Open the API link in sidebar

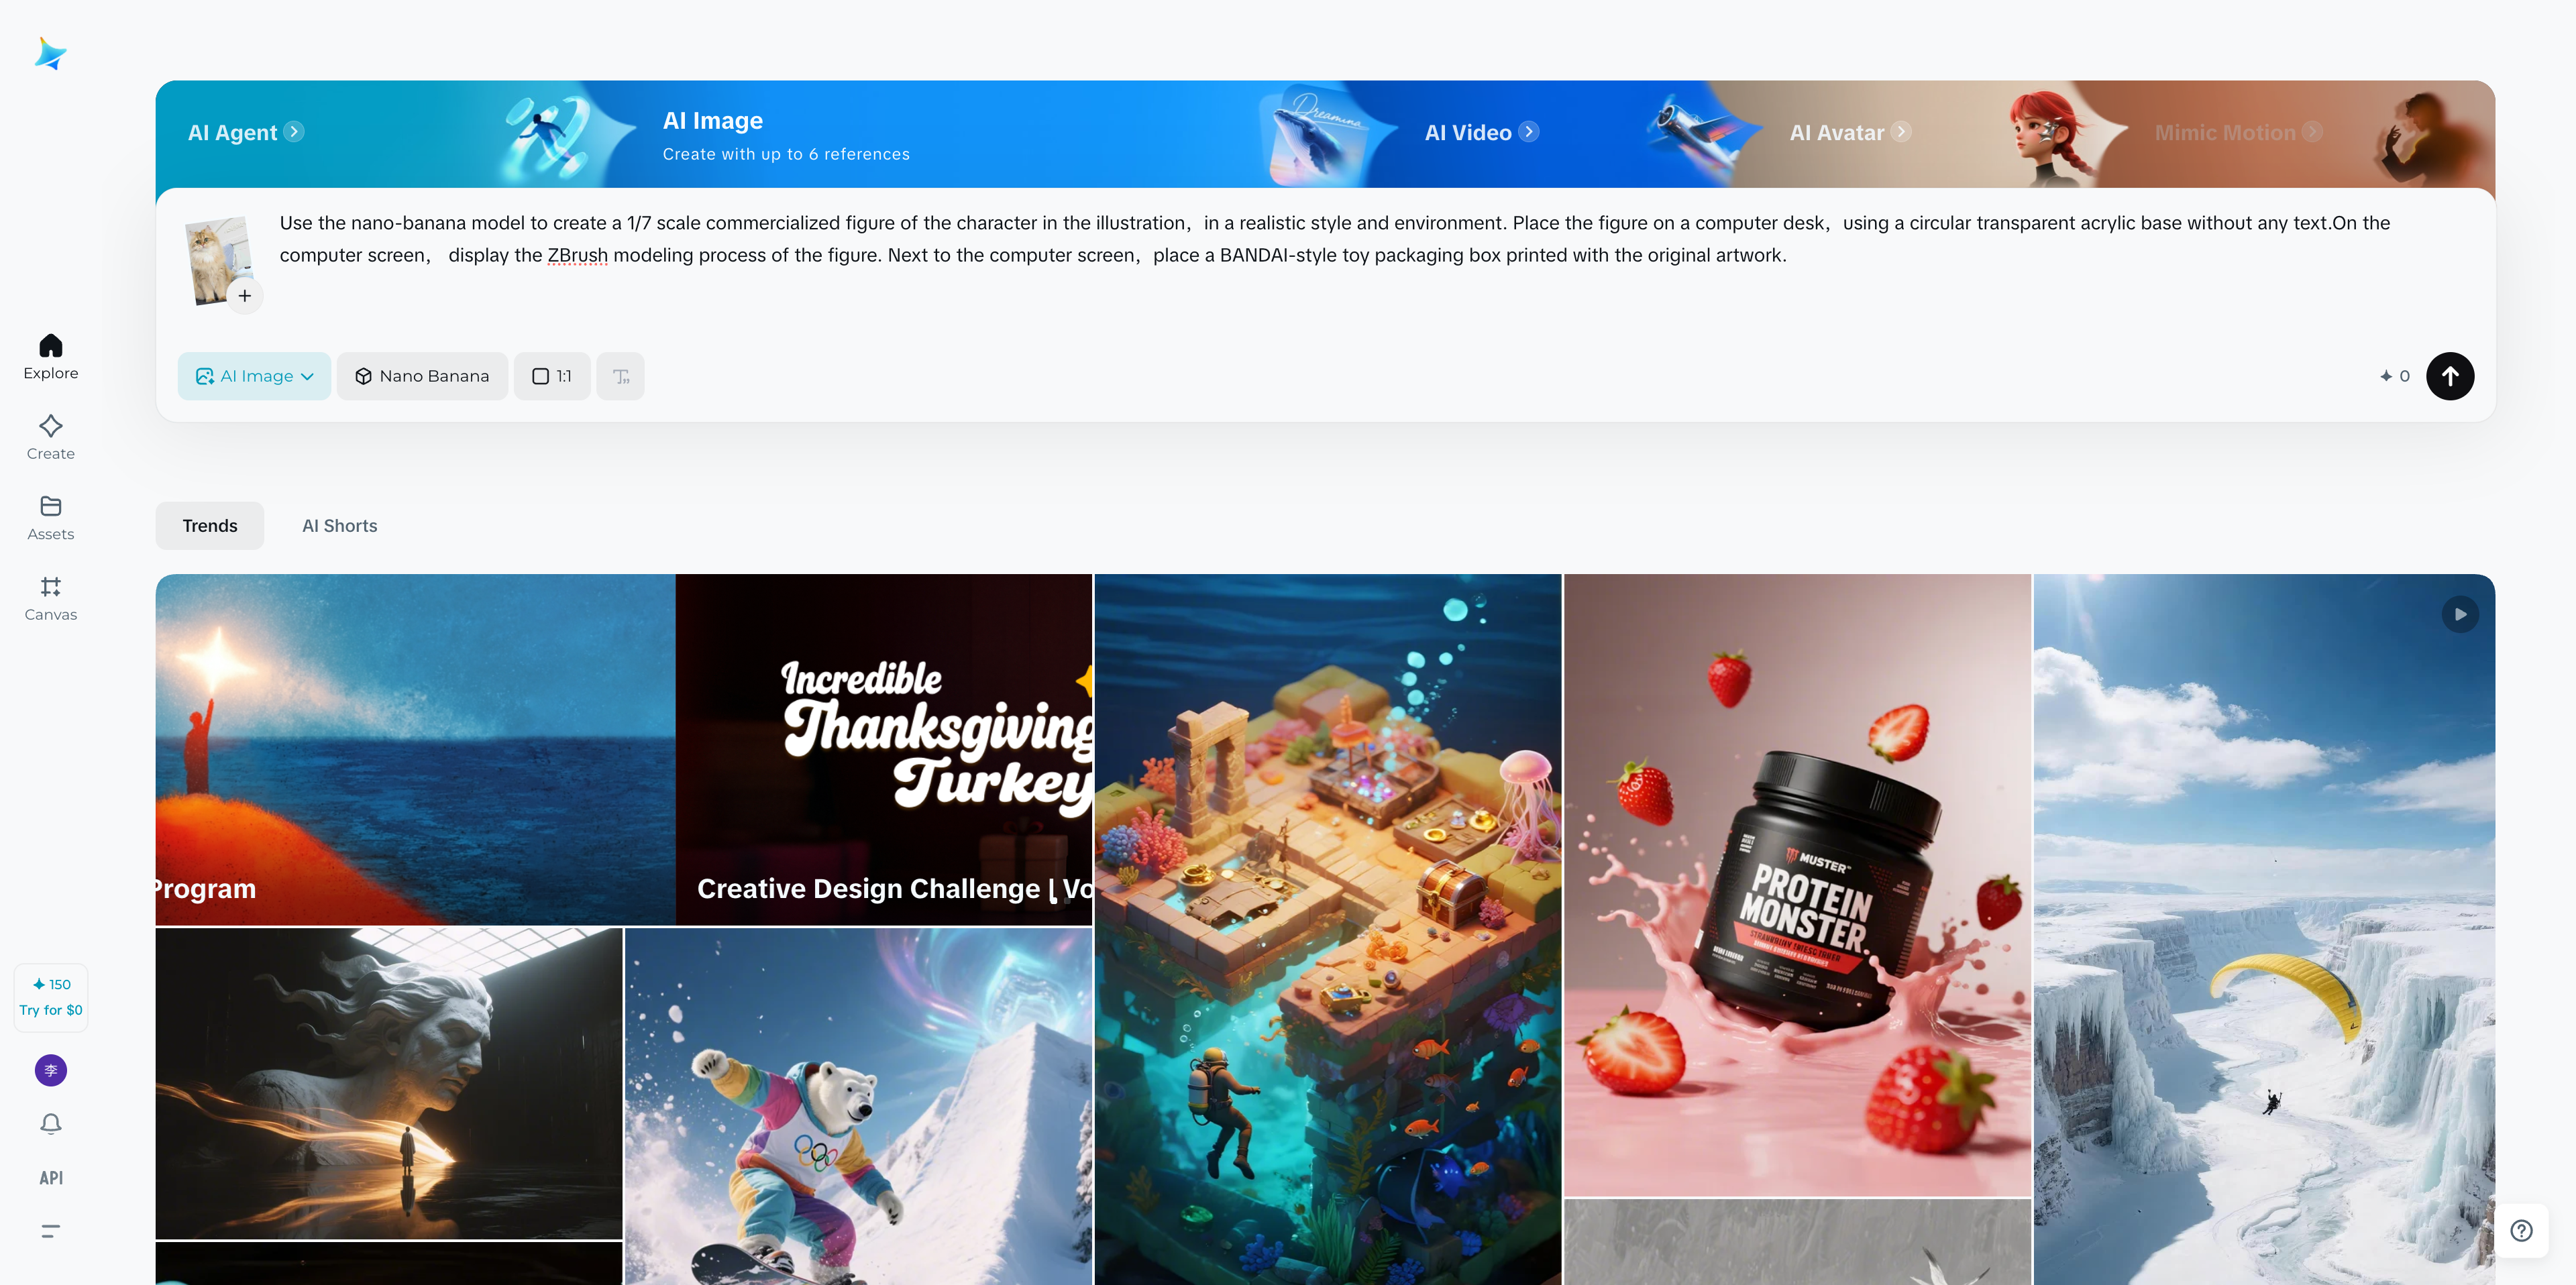pyautogui.click(x=51, y=1178)
